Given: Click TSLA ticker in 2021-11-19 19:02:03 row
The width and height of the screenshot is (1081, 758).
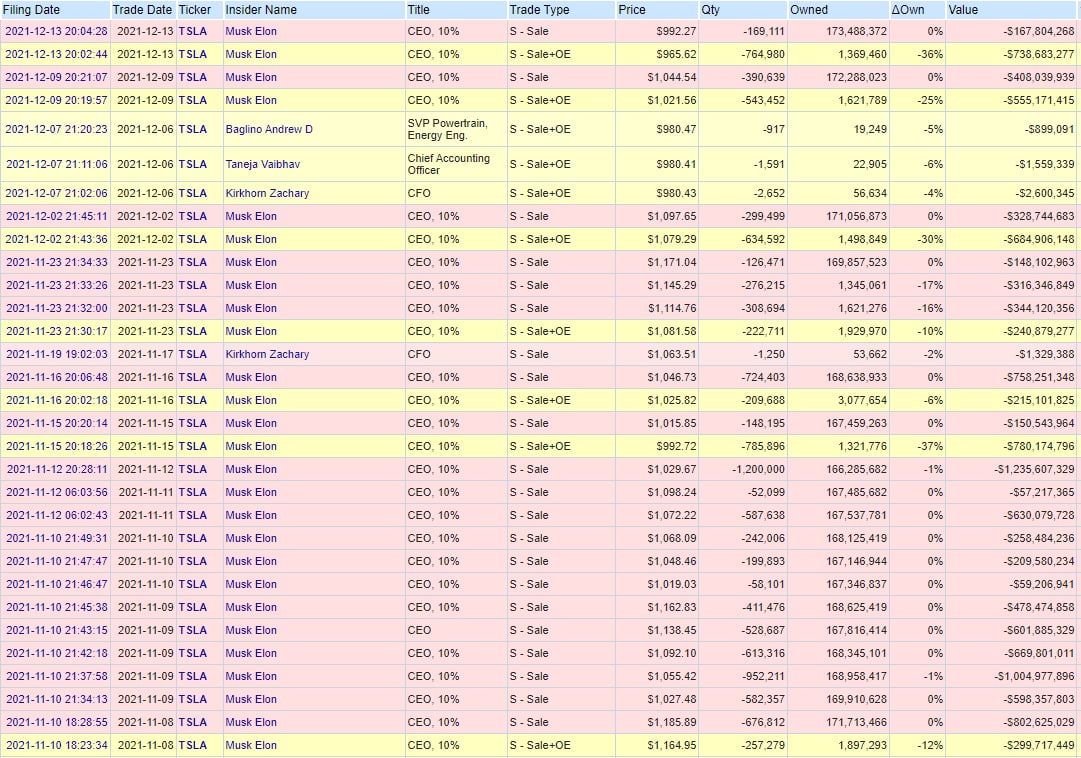Looking at the screenshot, I should 192,354.
